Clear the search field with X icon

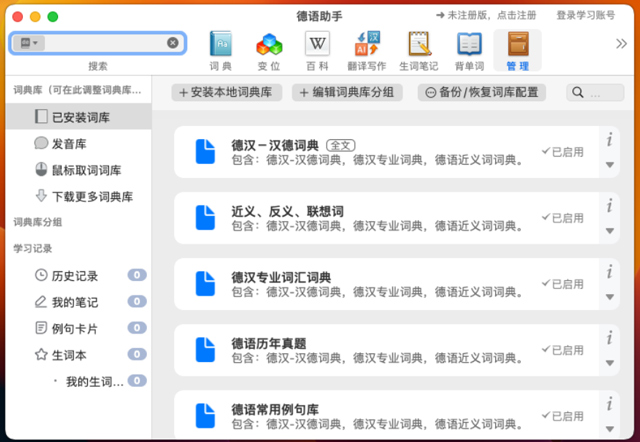pos(173,43)
